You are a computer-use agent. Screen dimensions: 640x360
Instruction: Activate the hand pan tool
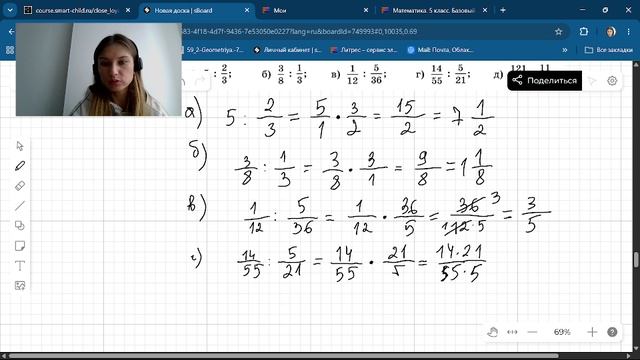pyautogui.click(x=493, y=332)
